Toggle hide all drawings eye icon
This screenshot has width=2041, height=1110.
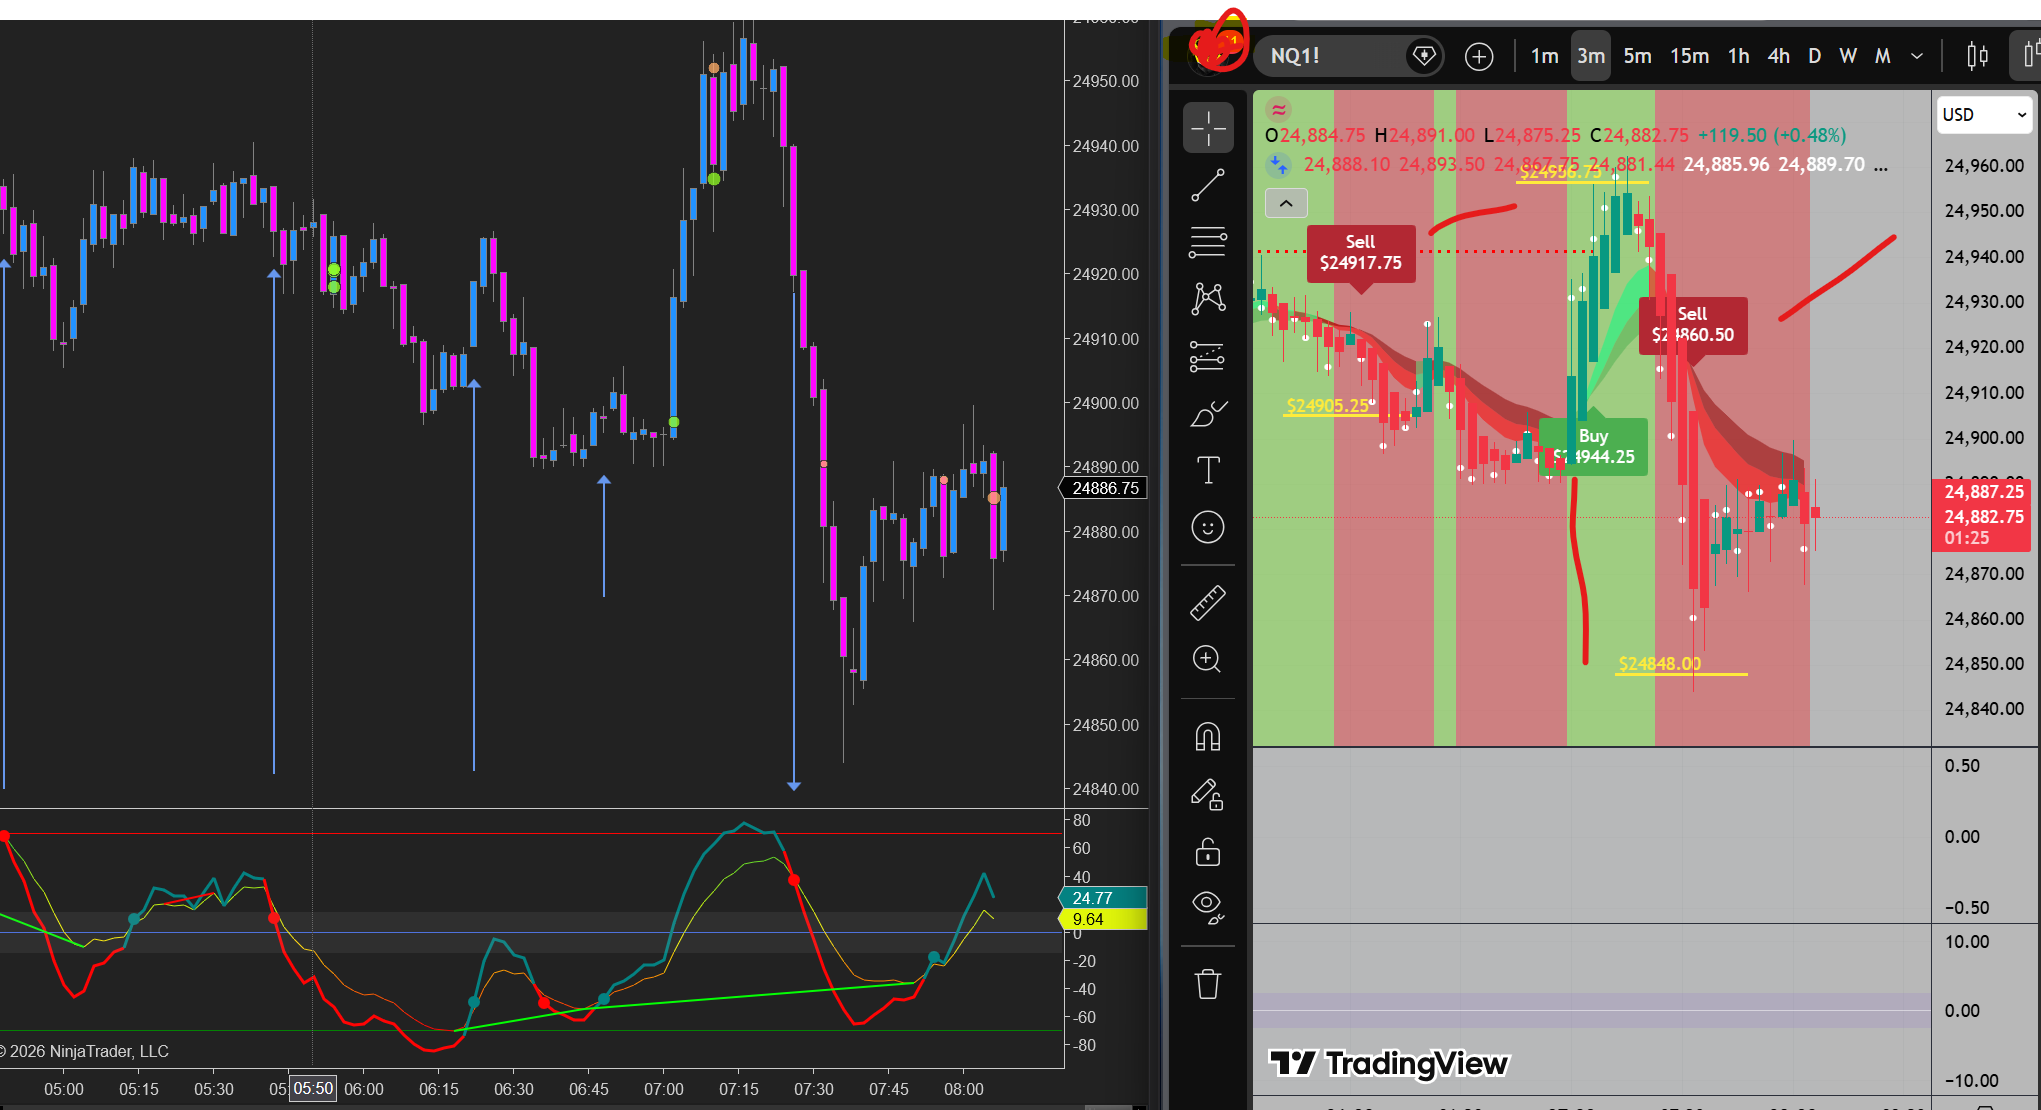pos(1208,907)
